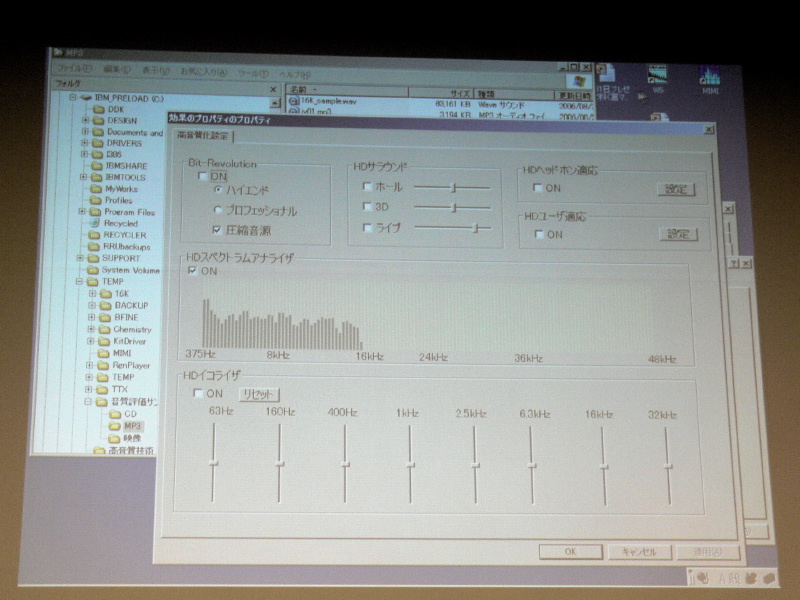Viewport: 800px width, 600px height.
Task: Expand the SUPPORT folder node
Action: (x=80, y=258)
